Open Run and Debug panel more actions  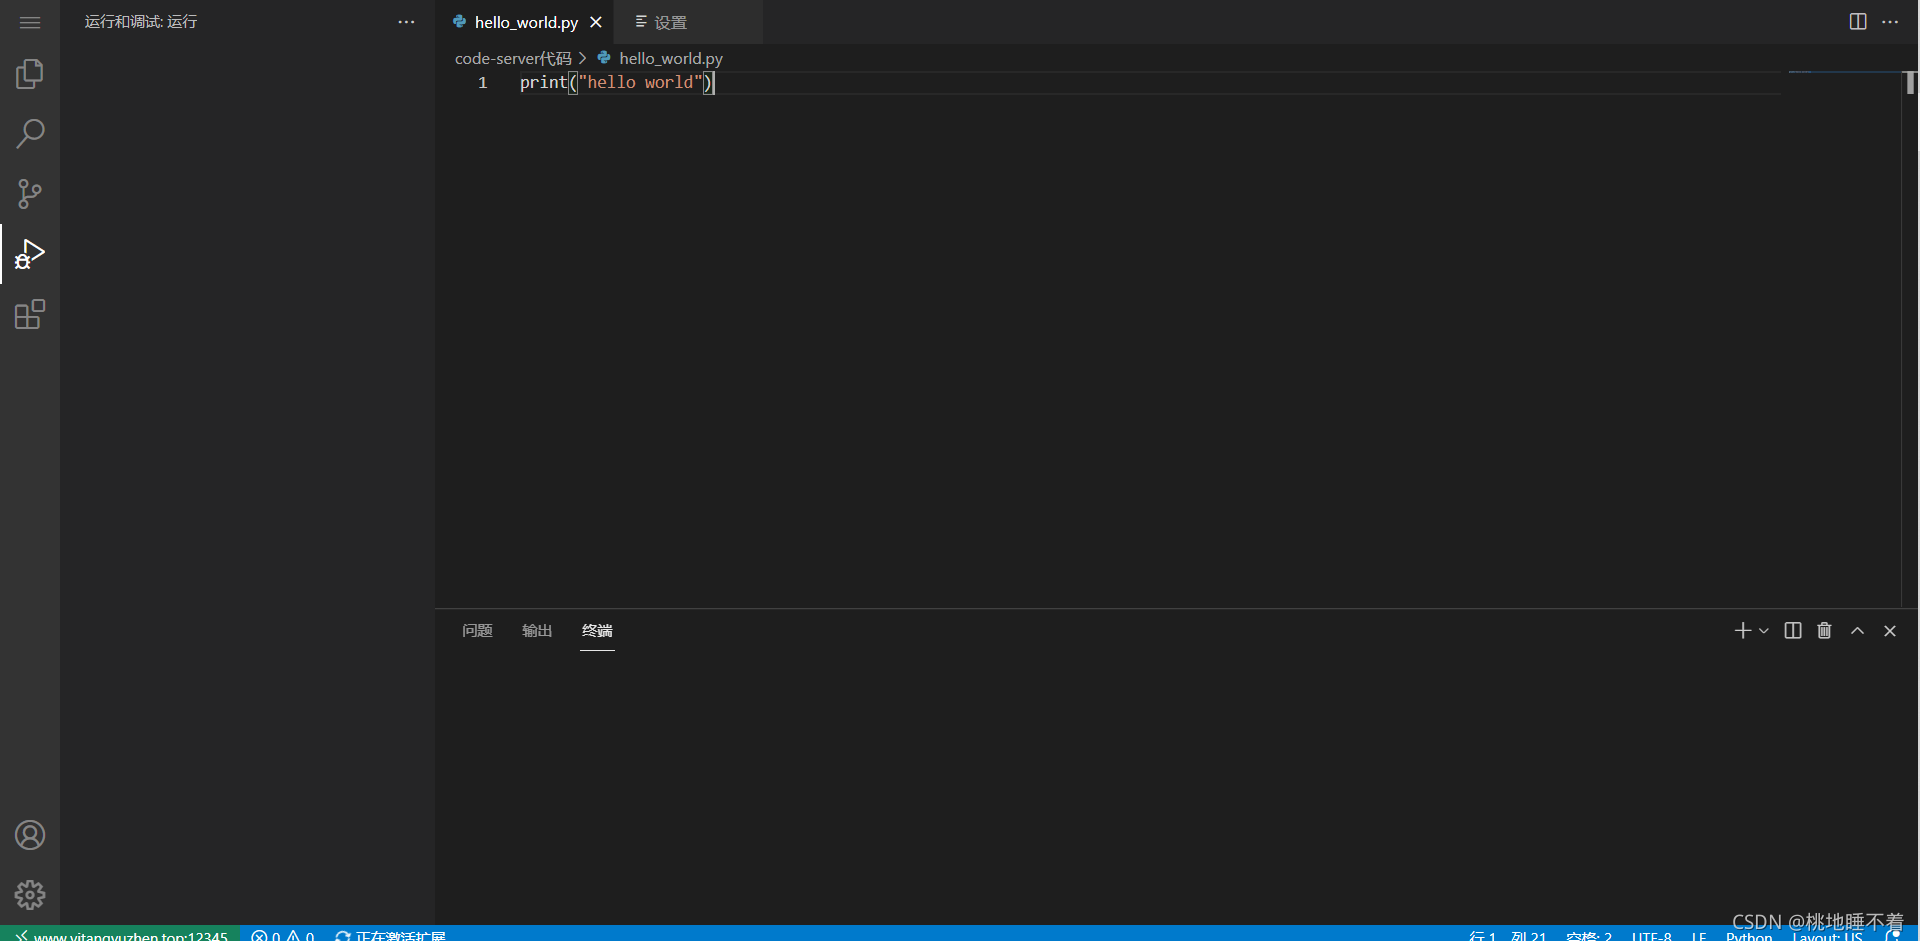pyautogui.click(x=406, y=22)
